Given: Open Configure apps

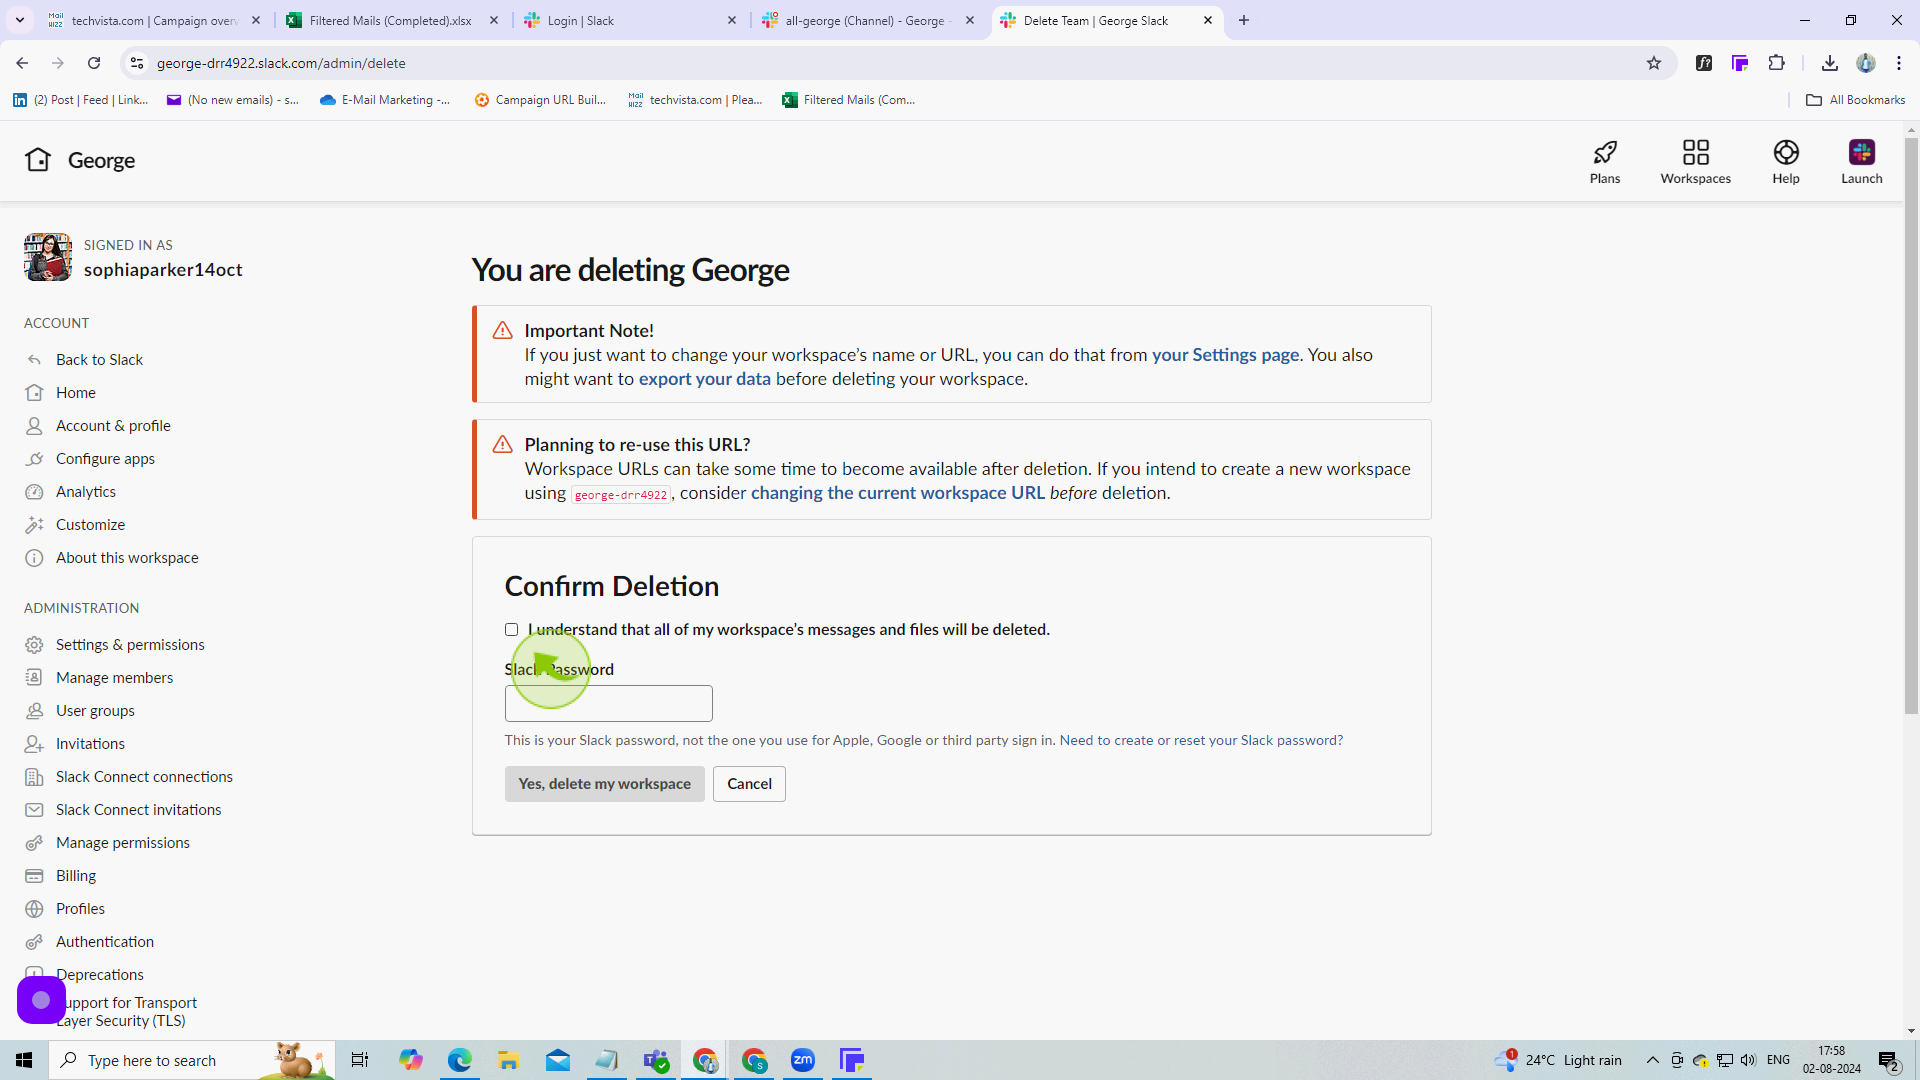Looking at the screenshot, I should [x=105, y=459].
